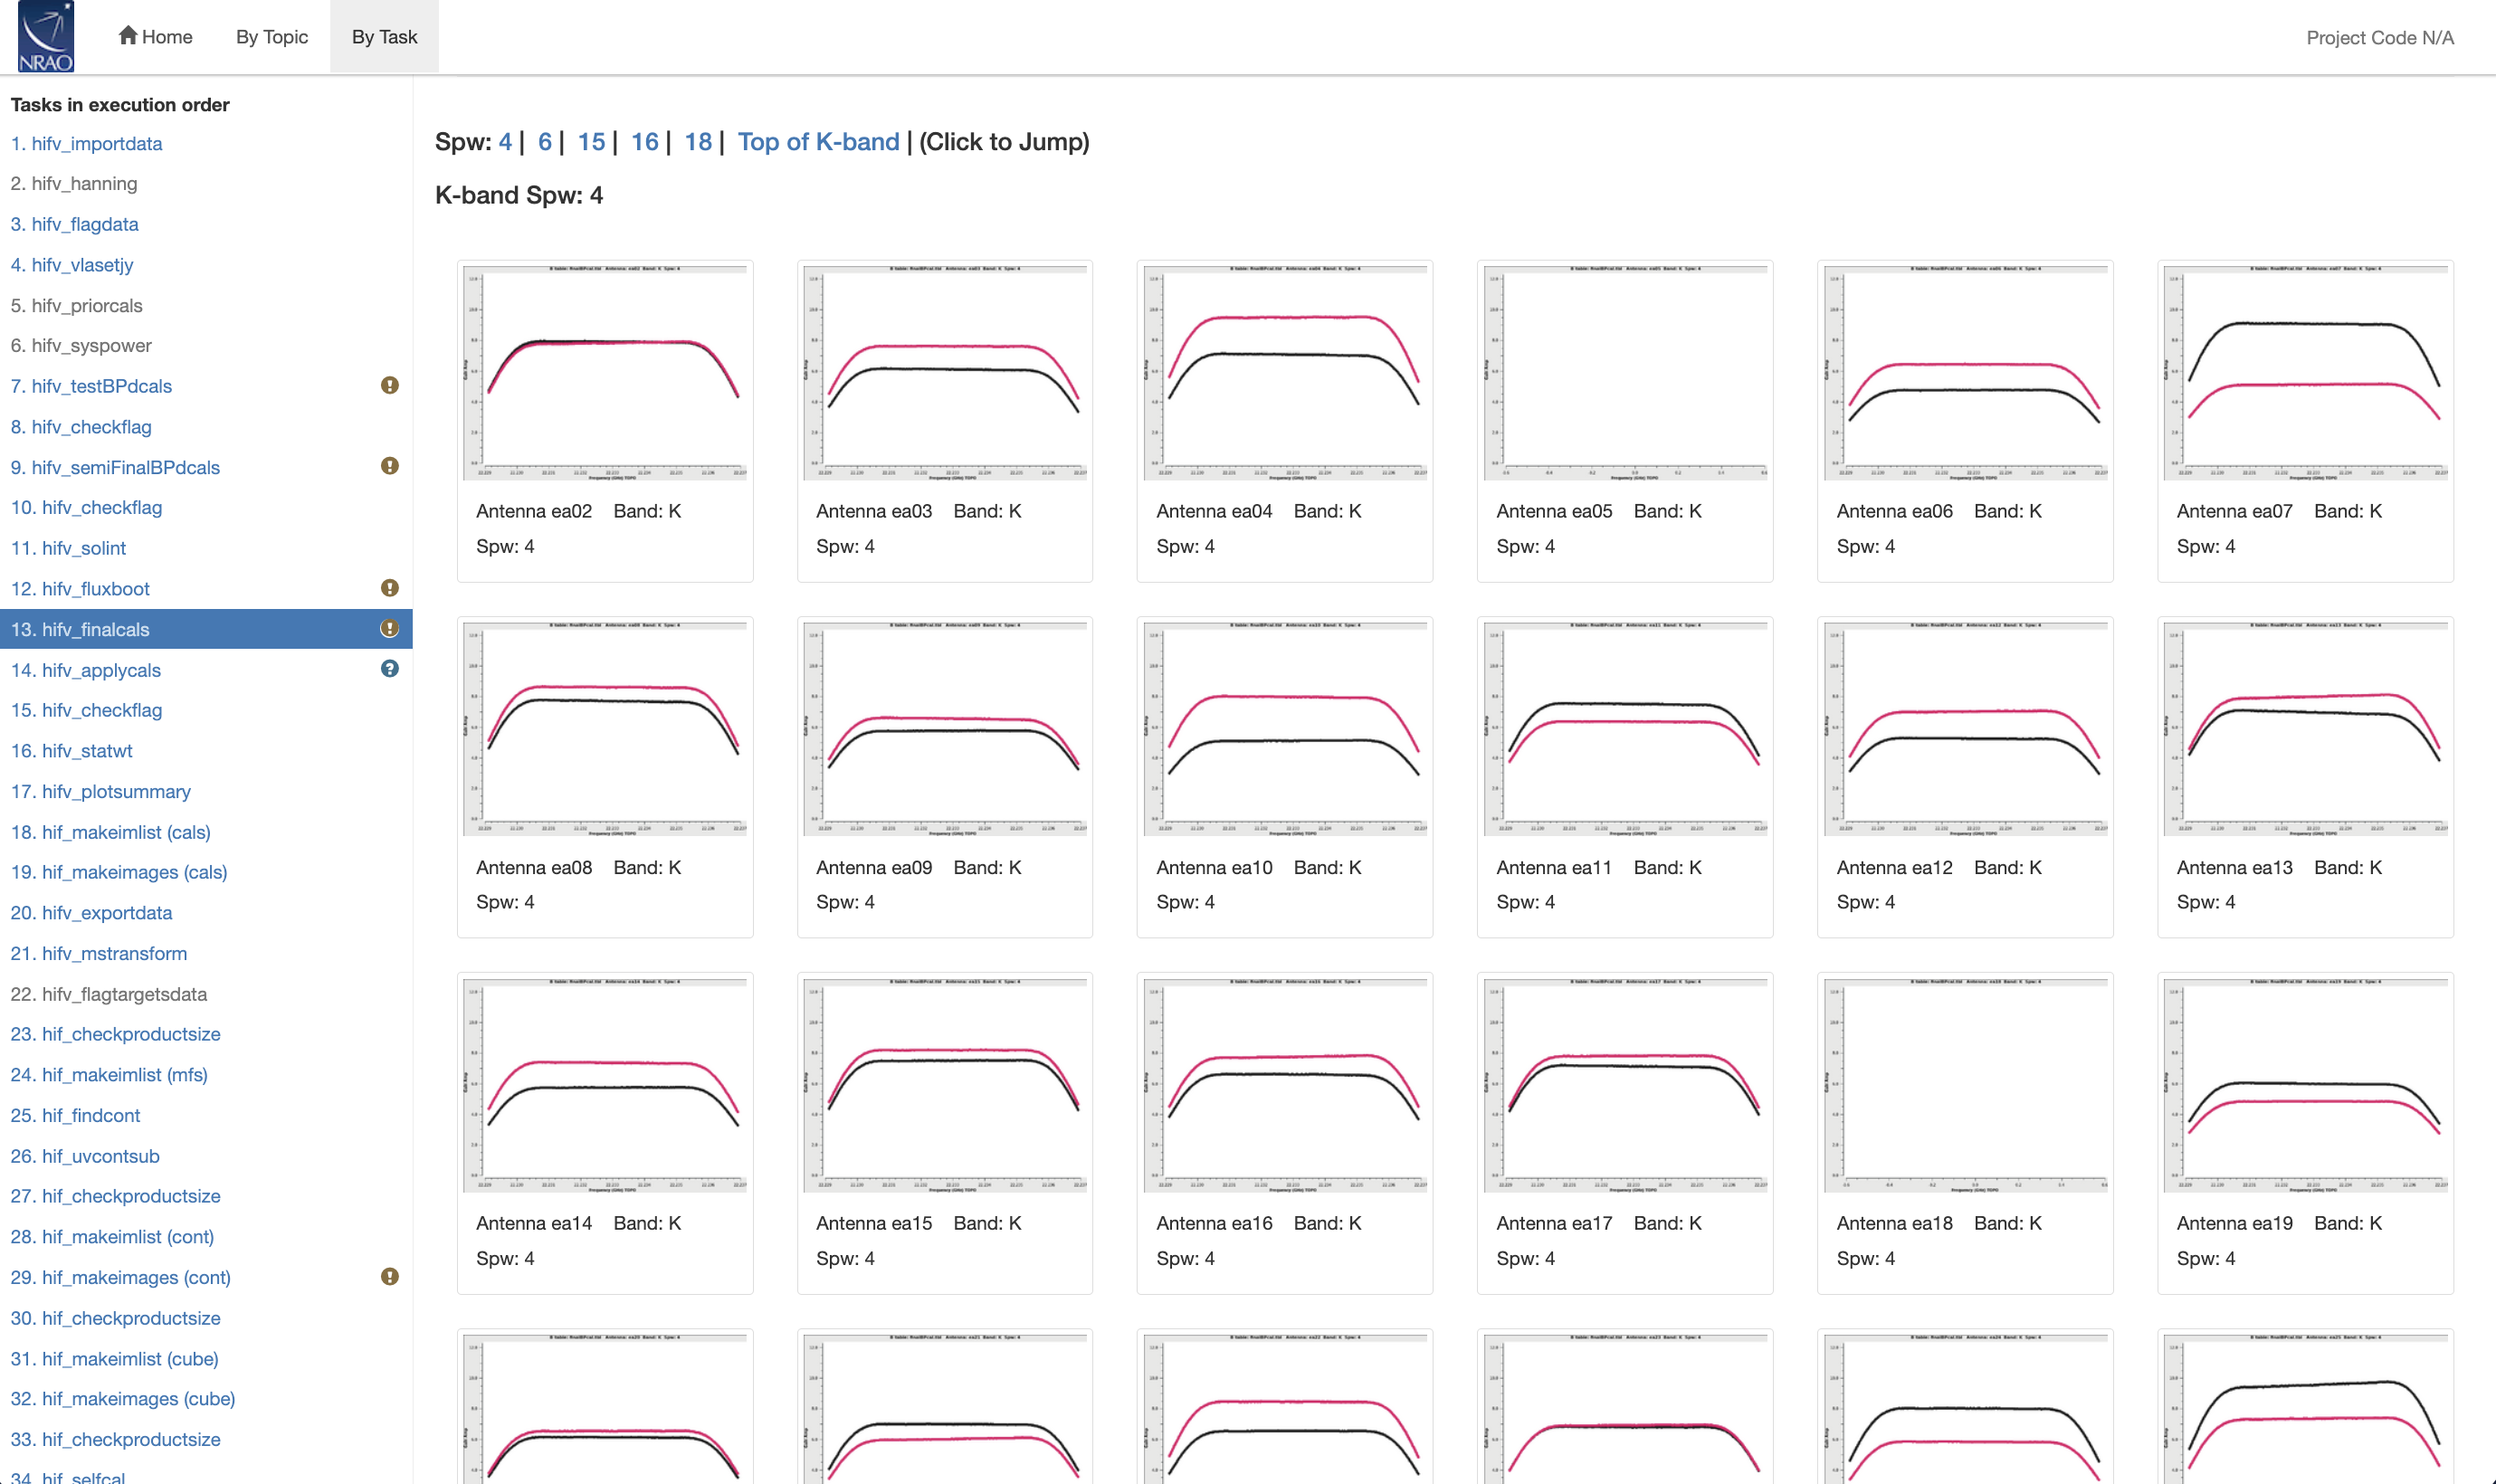Open task 12 hifv_fluxboot
This screenshot has height=1484, width=2496.
pyautogui.click(x=80, y=589)
